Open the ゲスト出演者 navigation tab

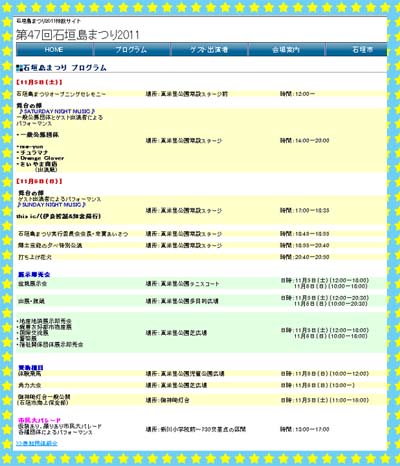[x=209, y=50]
